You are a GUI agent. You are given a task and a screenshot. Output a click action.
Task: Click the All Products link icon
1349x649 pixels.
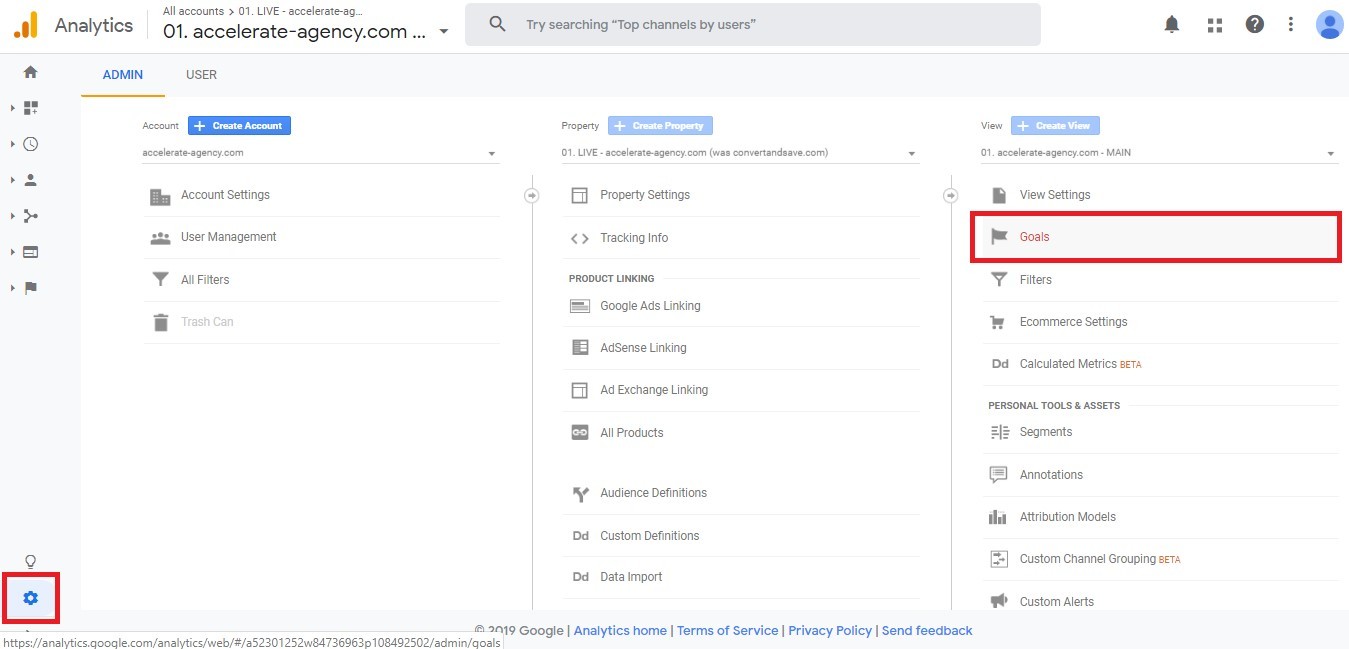pos(579,433)
